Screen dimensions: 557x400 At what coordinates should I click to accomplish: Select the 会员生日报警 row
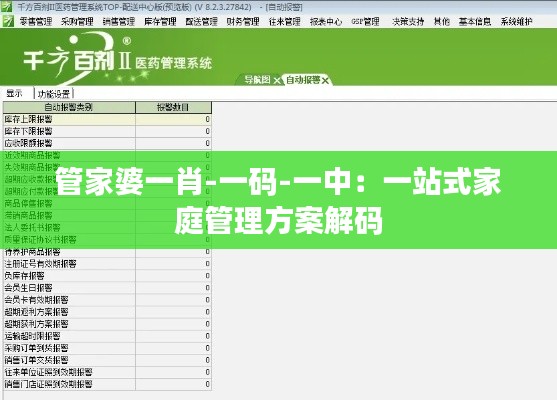[x=107, y=288]
